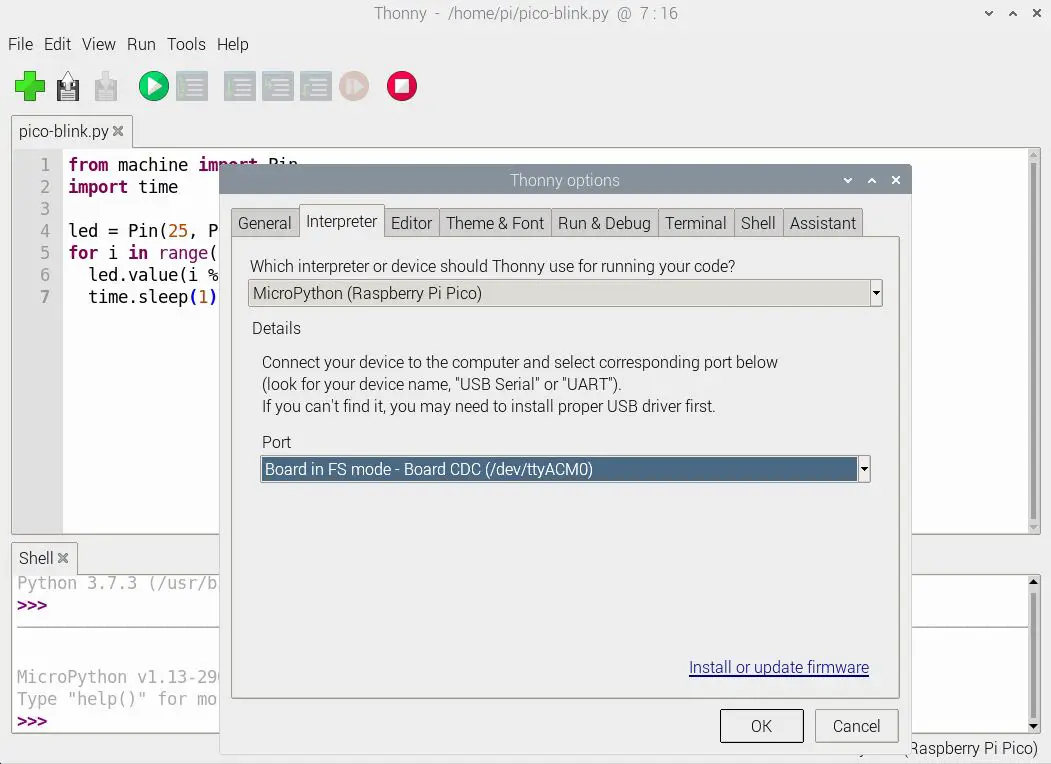Screen dimensions: 1051x764
Task: Open the Port dropdown list
Action: click(x=864, y=469)
